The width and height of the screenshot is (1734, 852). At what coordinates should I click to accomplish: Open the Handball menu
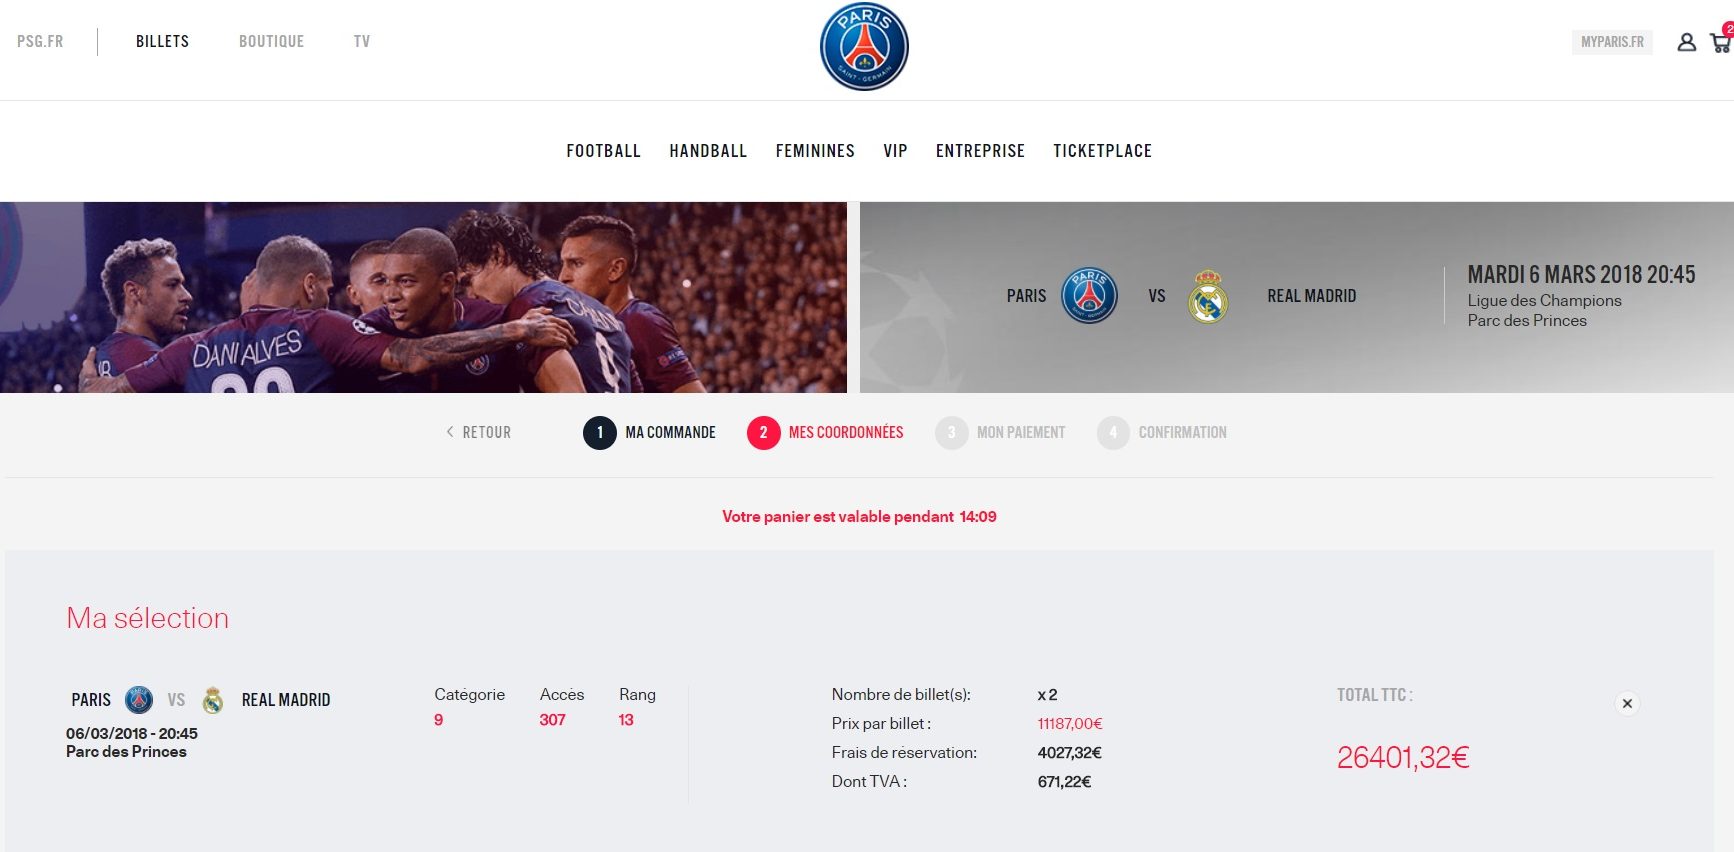tap(708, 151)
